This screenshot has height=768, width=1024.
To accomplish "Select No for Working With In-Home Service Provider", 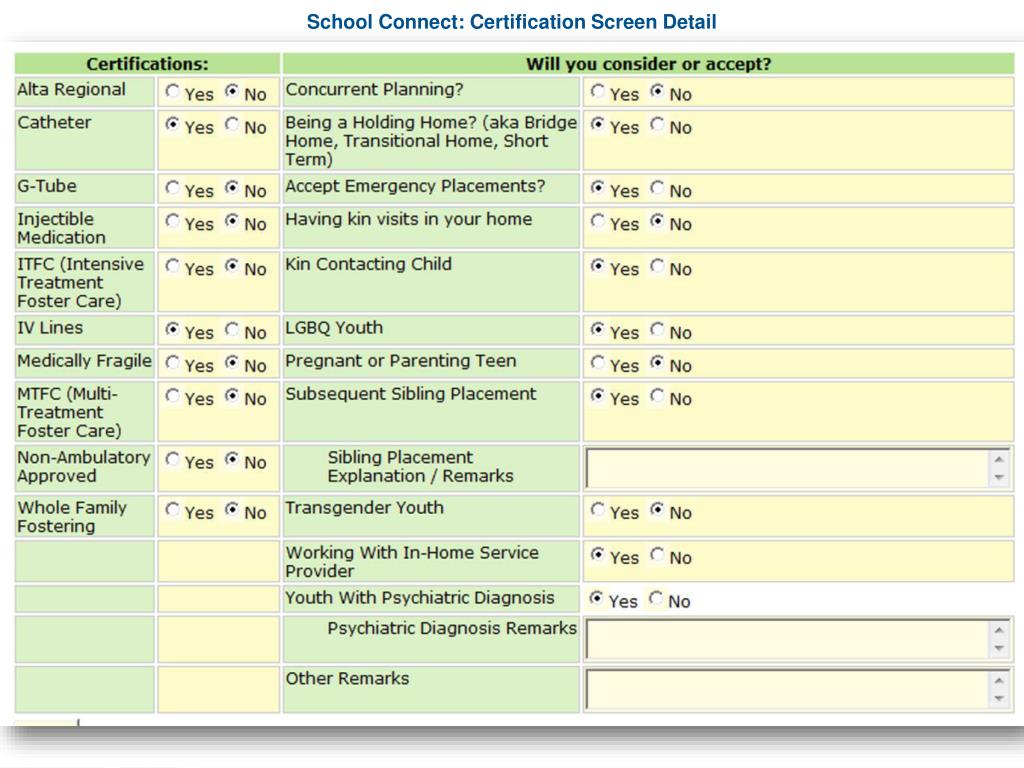I will [657, 554].
